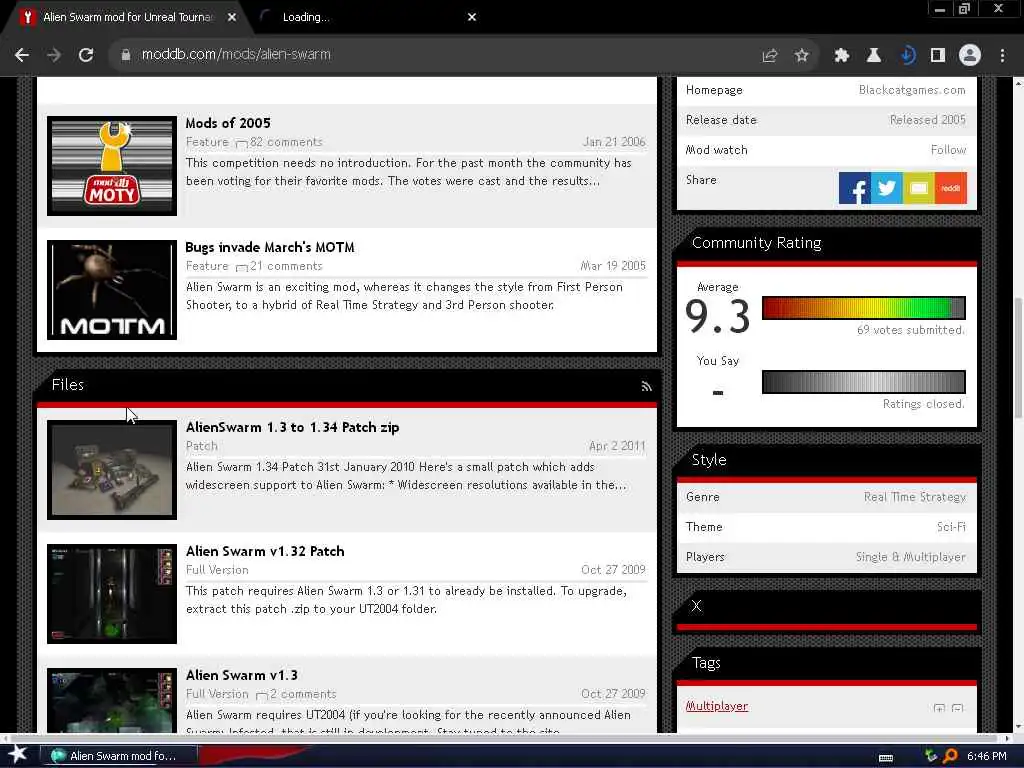Open the Mods of 2005 article
This screenshot has width=1024, height=768.
(228, 123)
